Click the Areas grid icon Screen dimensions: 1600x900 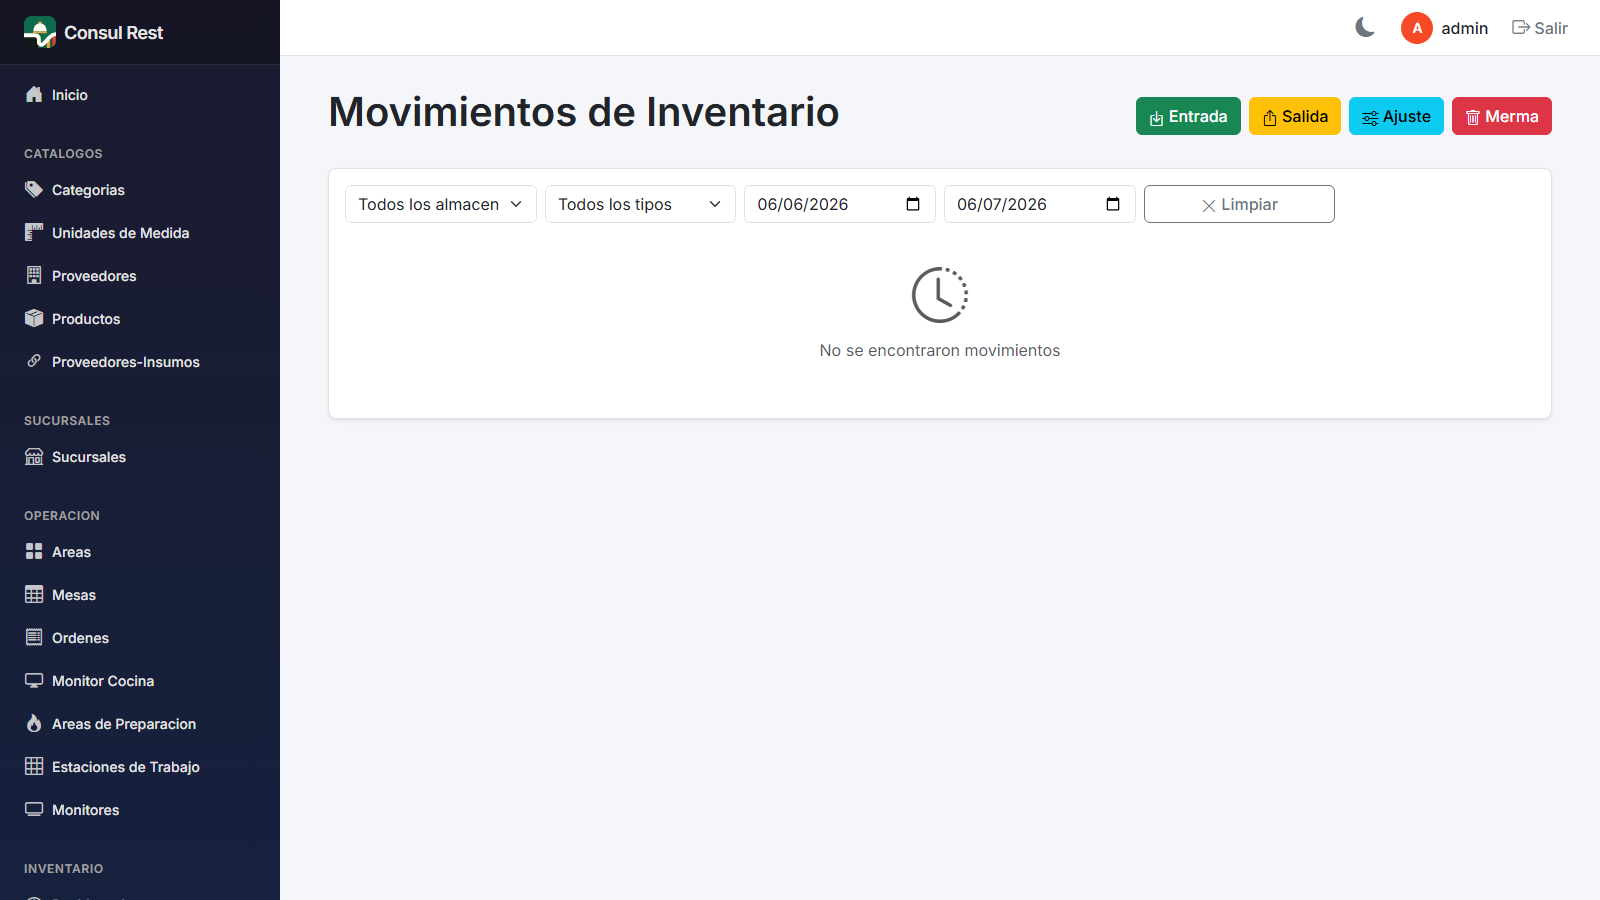click(34, 551)
